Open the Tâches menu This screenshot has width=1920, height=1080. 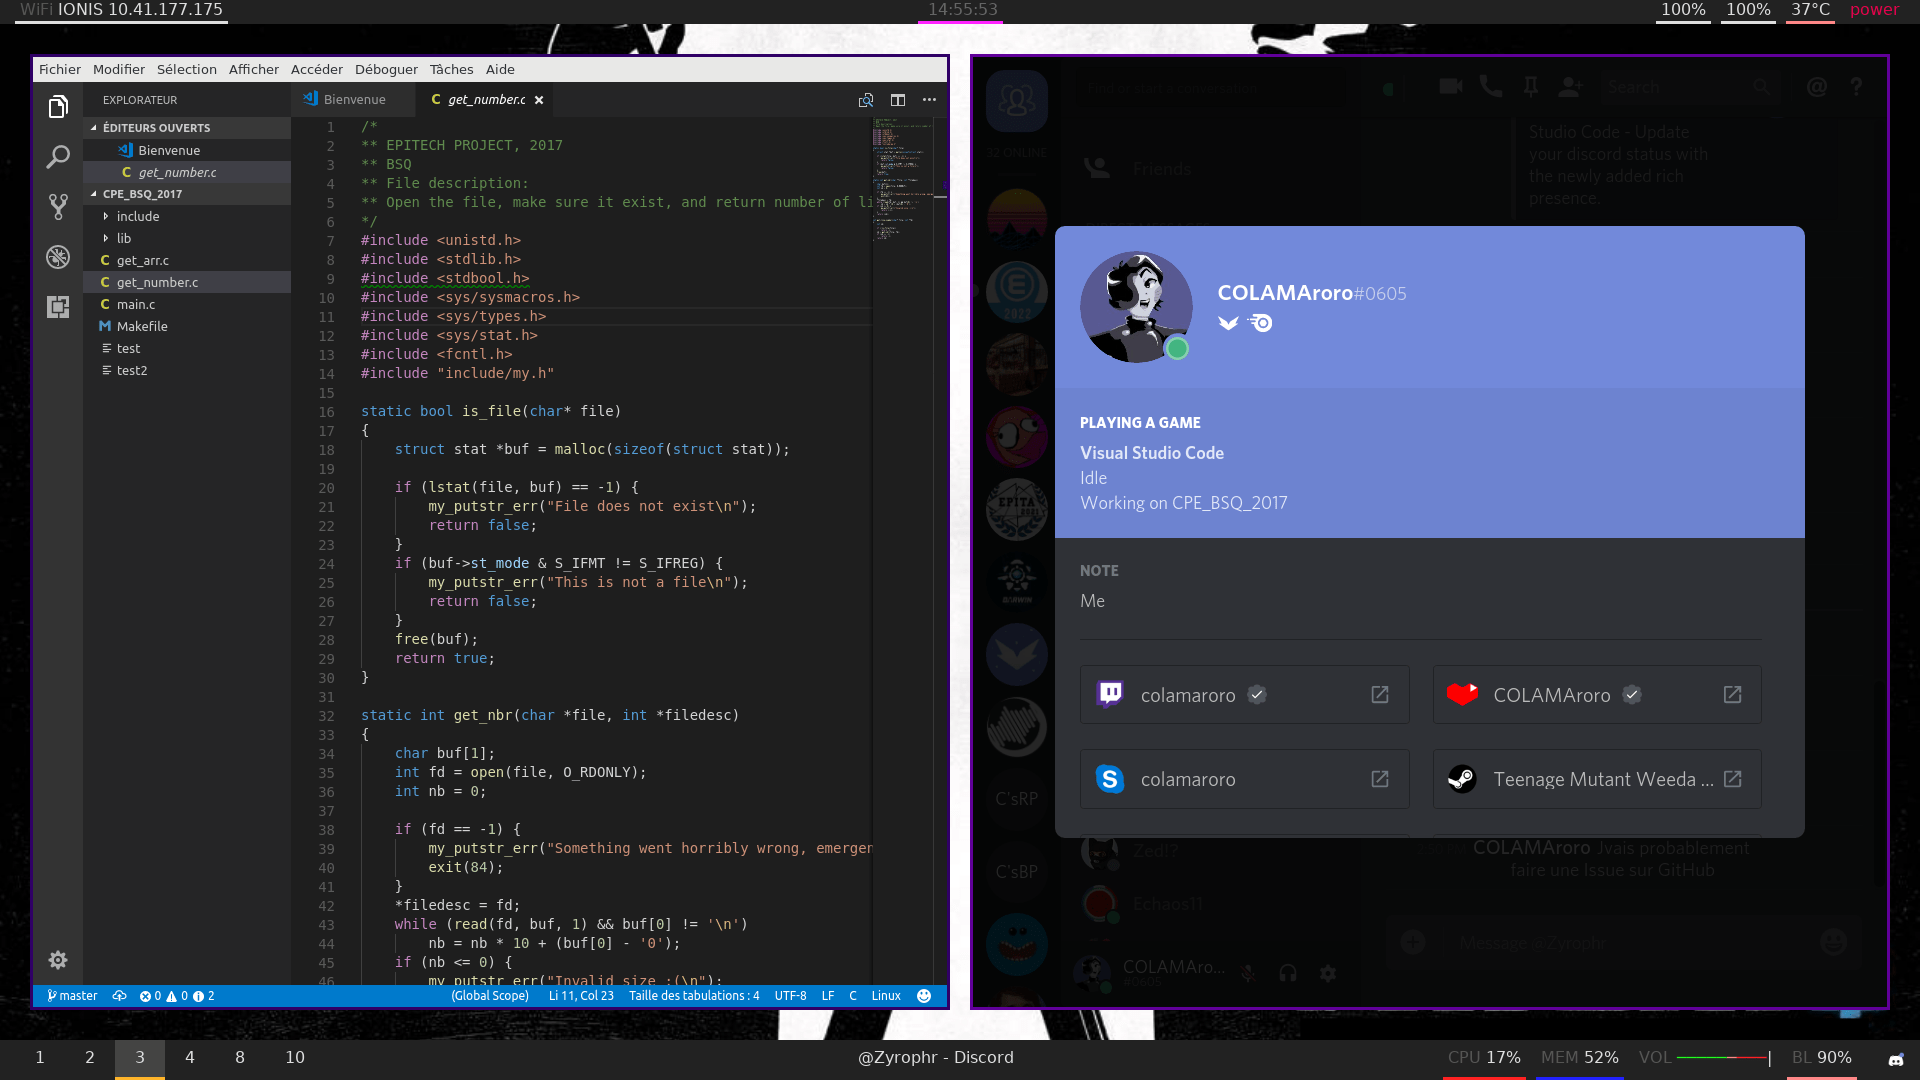[x=452, y=69]
